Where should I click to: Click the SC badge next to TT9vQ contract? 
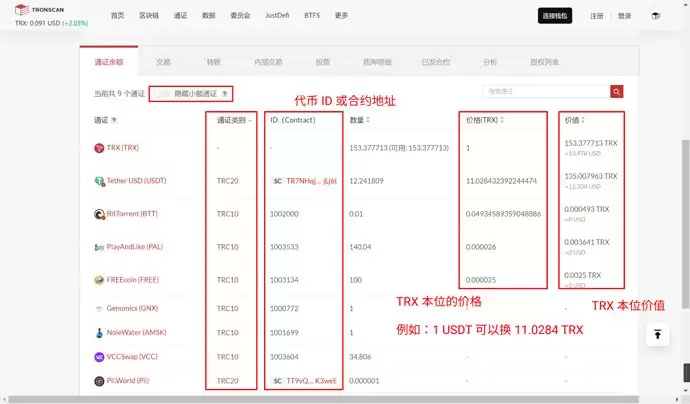coord(277,381)
